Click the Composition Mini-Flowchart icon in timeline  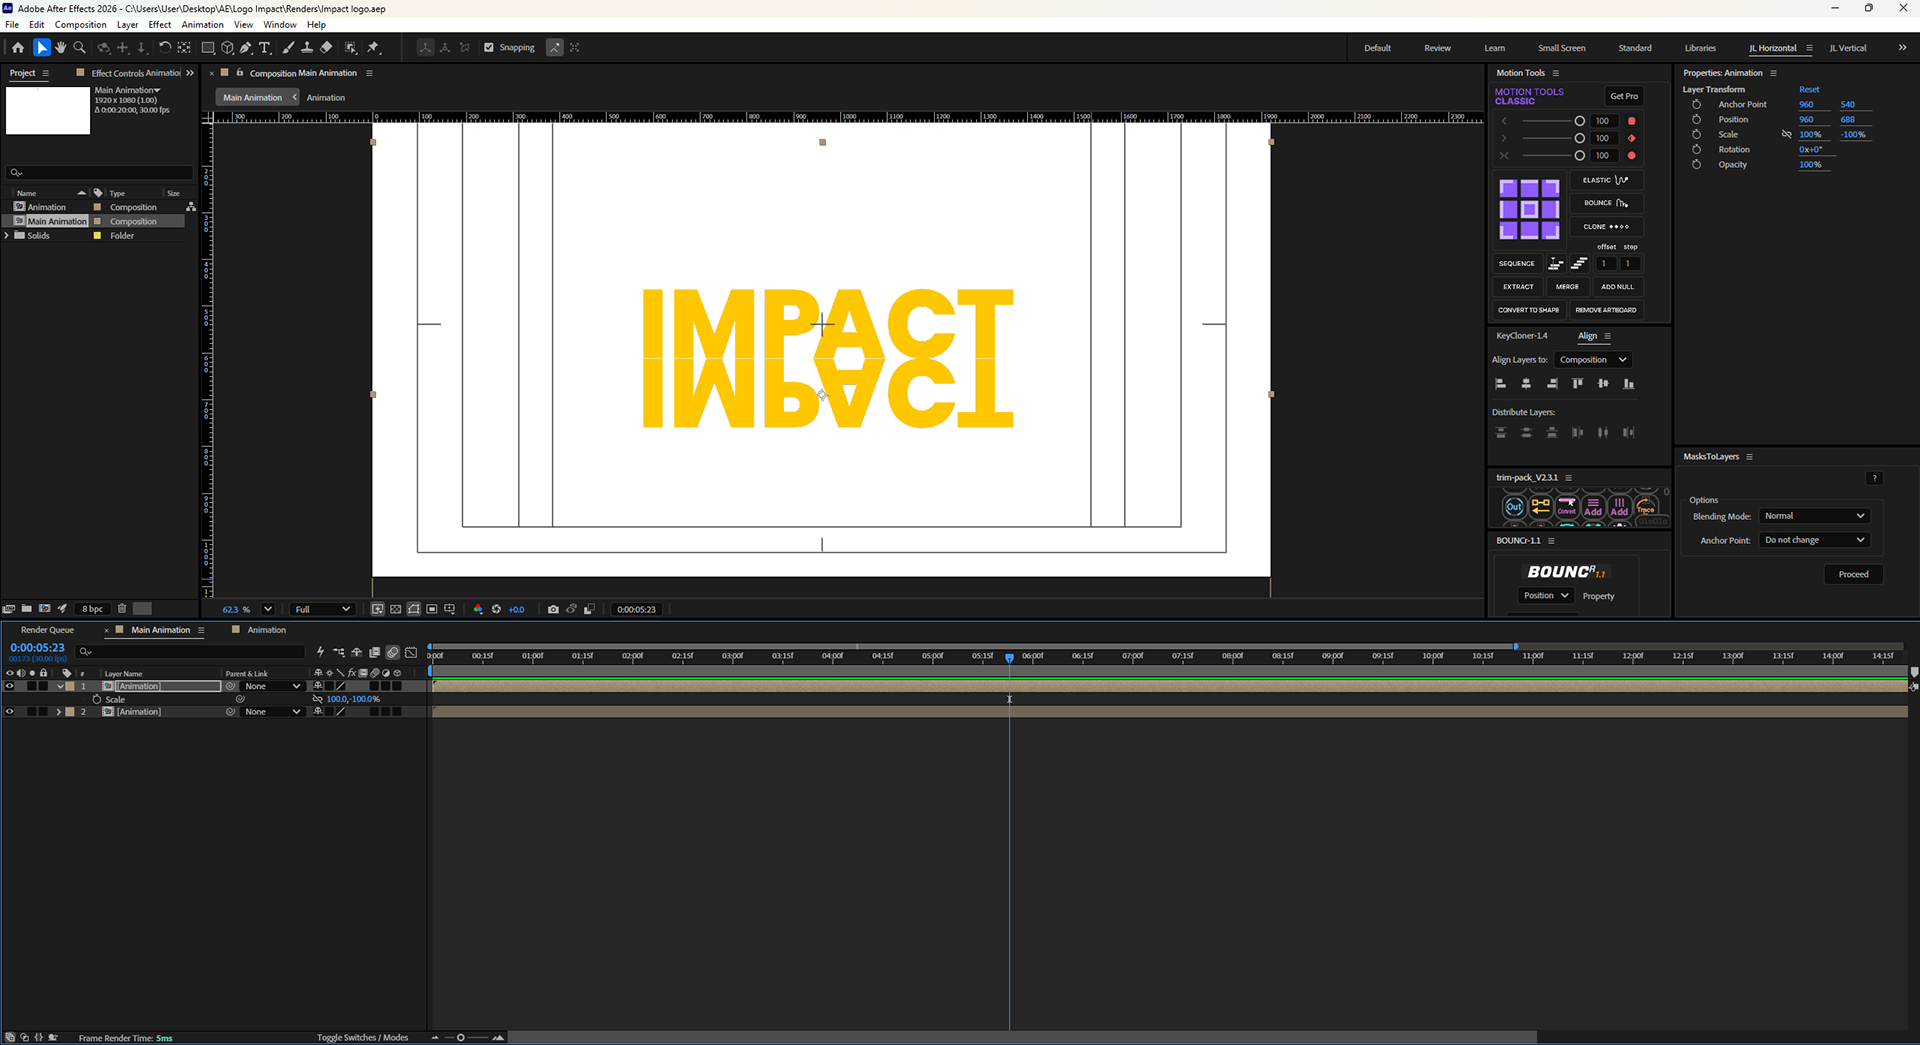[339, 652]
